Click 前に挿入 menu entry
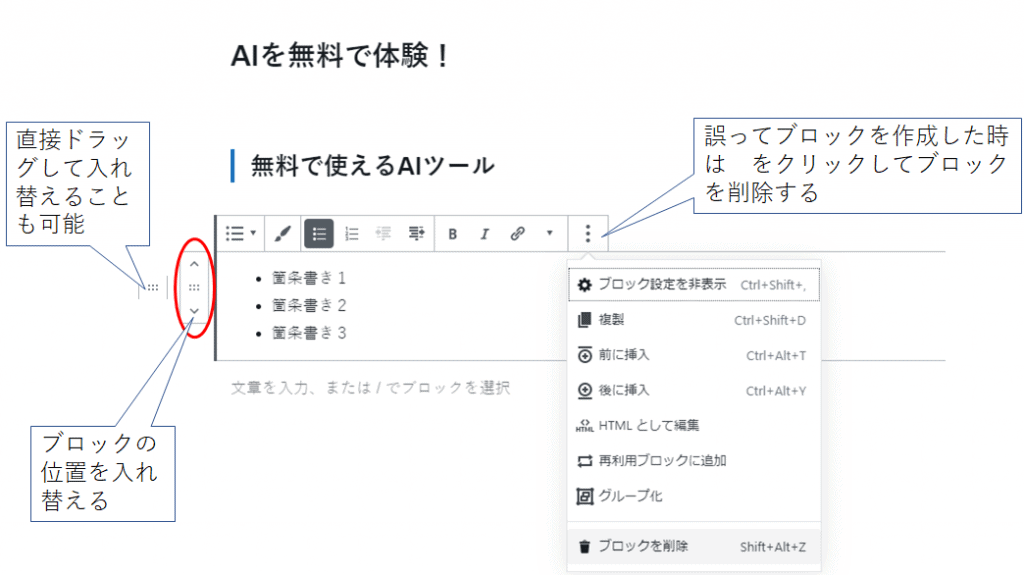This screenshot has width=1024, height=575. (624, 355)
